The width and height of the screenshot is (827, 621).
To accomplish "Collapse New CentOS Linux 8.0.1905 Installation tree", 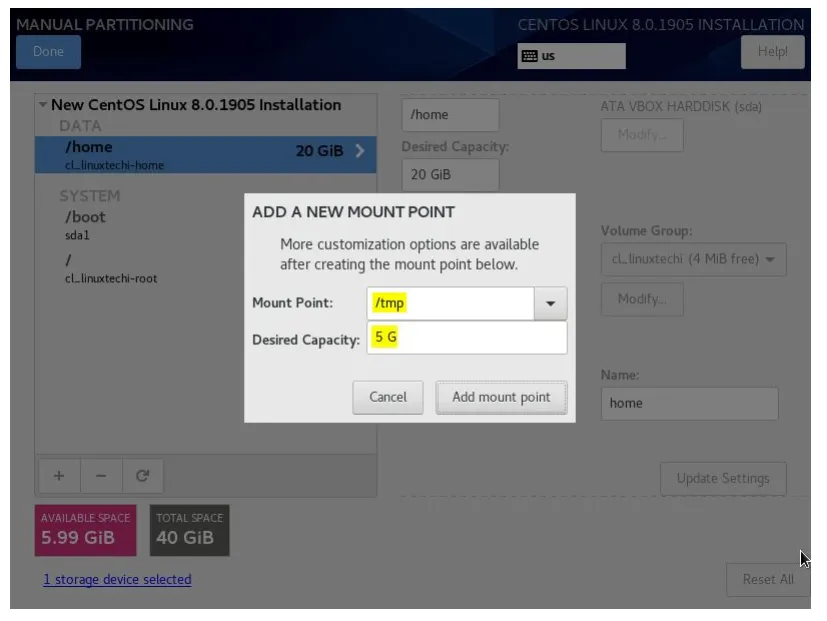I will [x=43, y=104].
